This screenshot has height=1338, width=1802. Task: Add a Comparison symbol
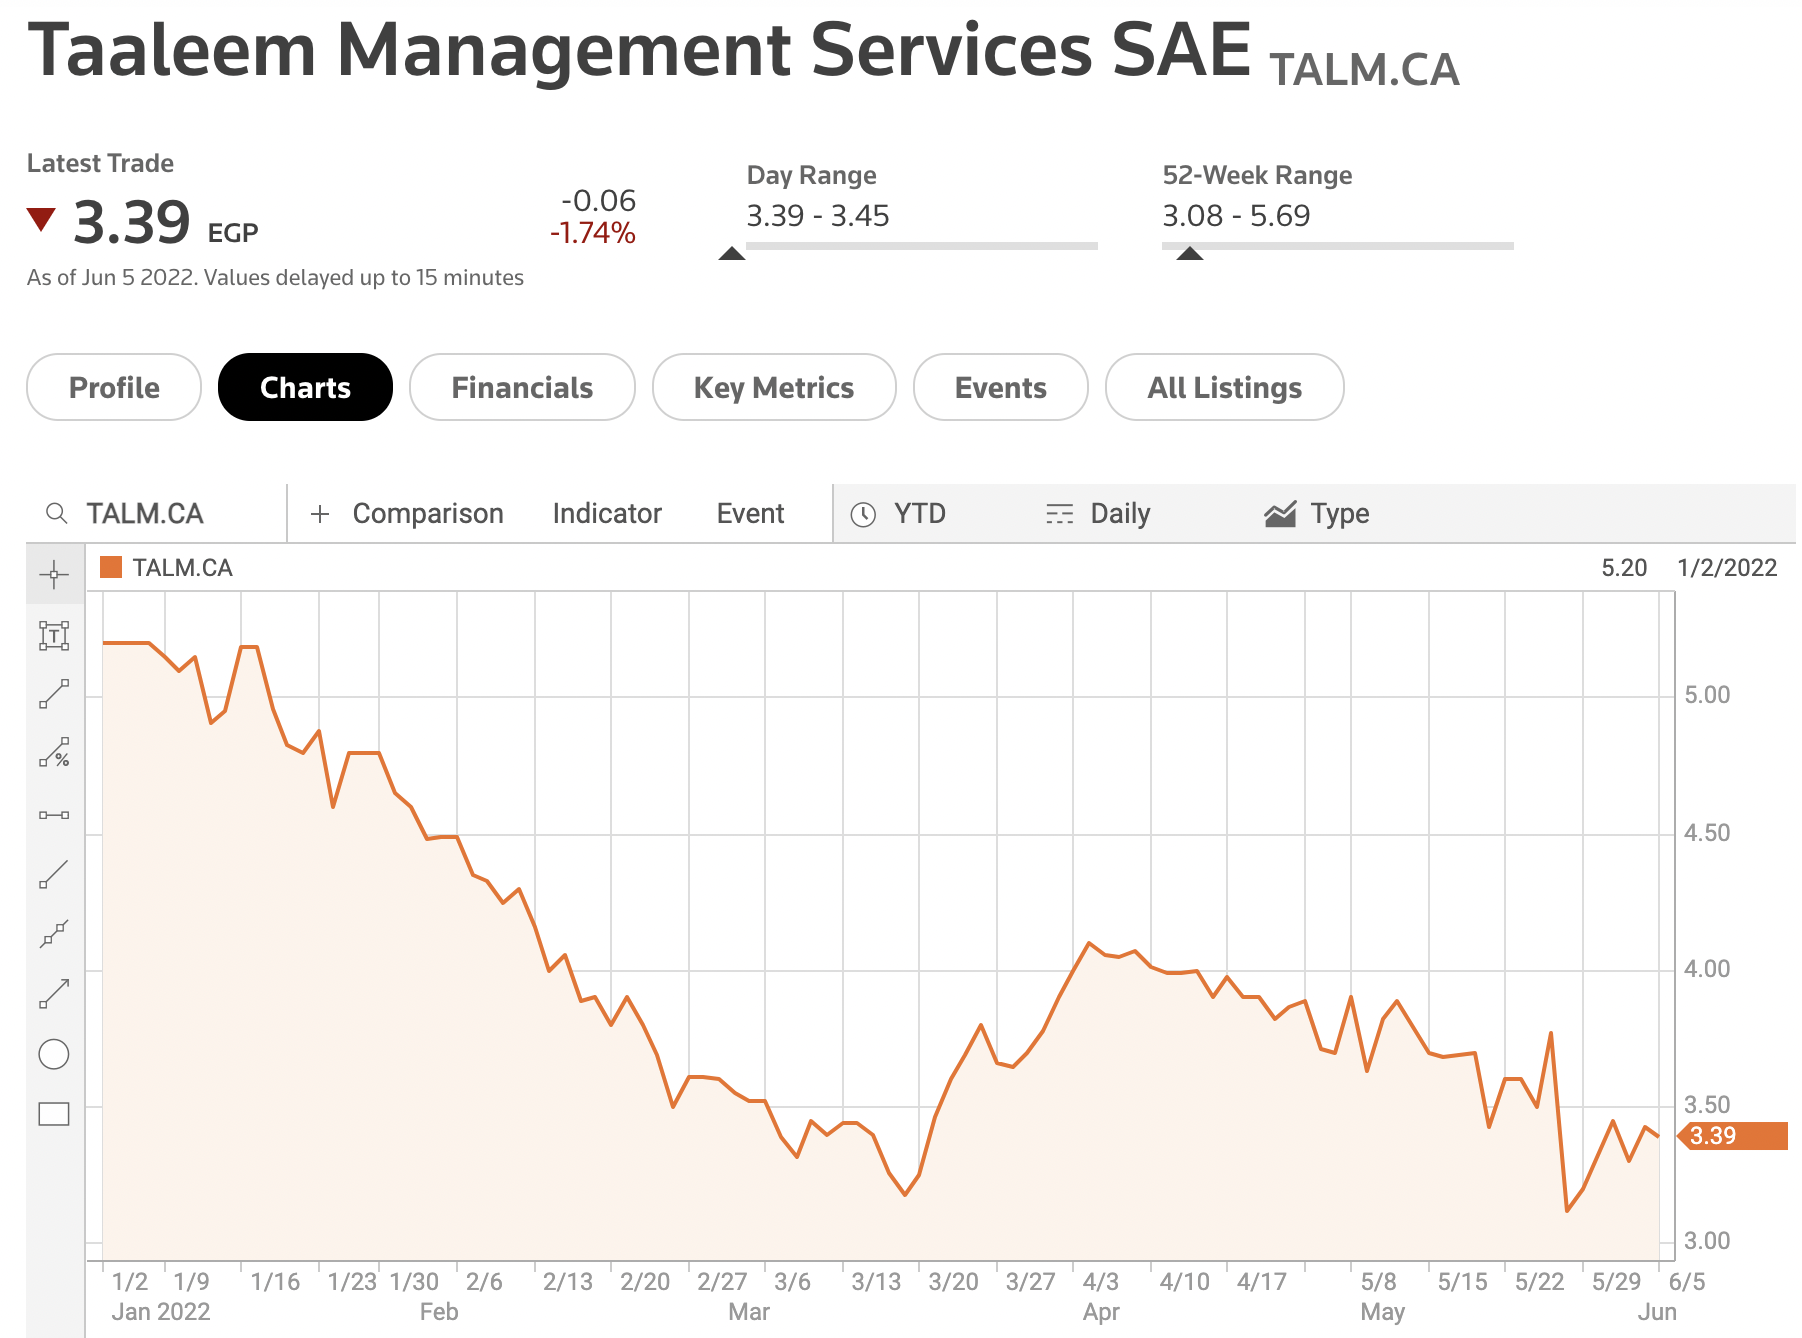tap(408, 514)
